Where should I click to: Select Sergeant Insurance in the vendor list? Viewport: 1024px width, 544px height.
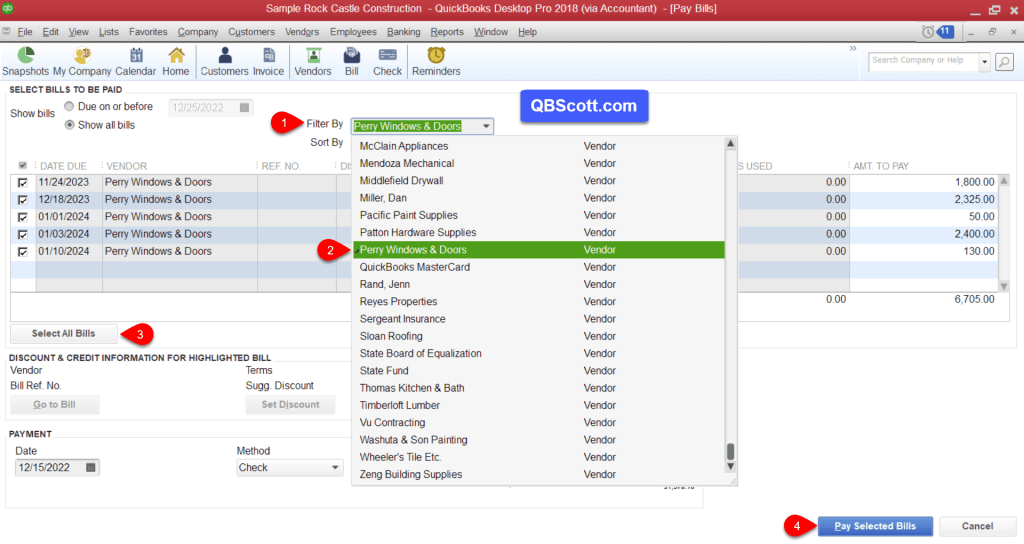pos(539,319)
